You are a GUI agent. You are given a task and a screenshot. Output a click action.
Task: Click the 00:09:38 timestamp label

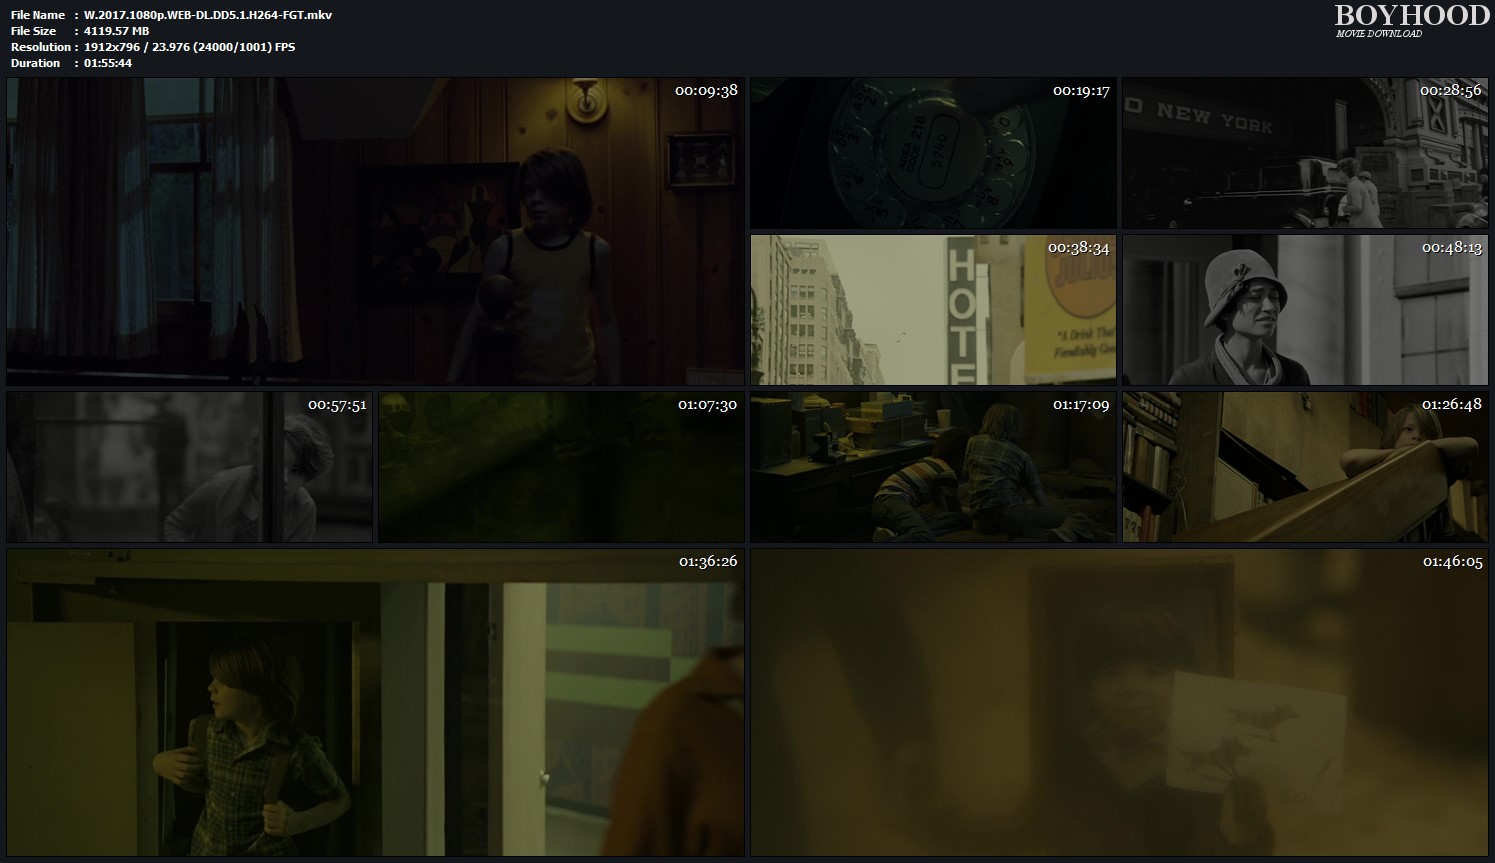pos(706,90)
